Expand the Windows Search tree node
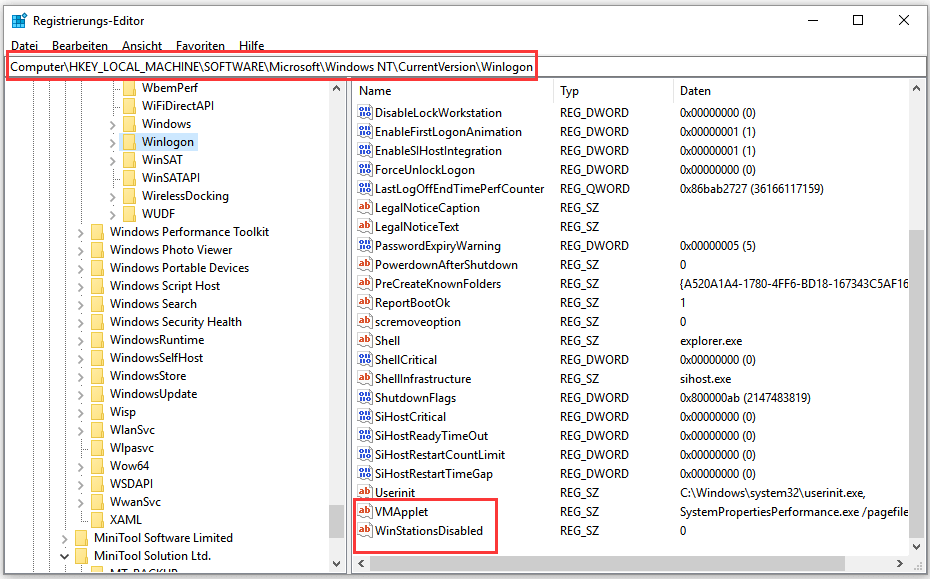The image size is (930, 579). (x=80, y=303)
